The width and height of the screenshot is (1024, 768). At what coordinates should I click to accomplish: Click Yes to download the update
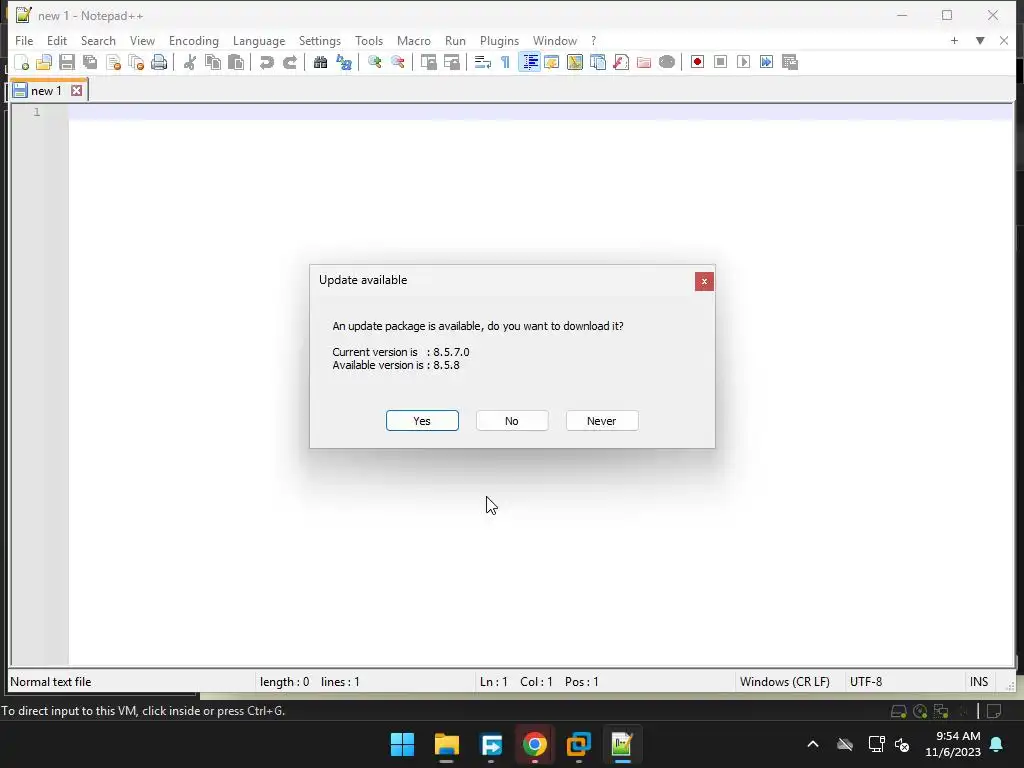(422, 421)
